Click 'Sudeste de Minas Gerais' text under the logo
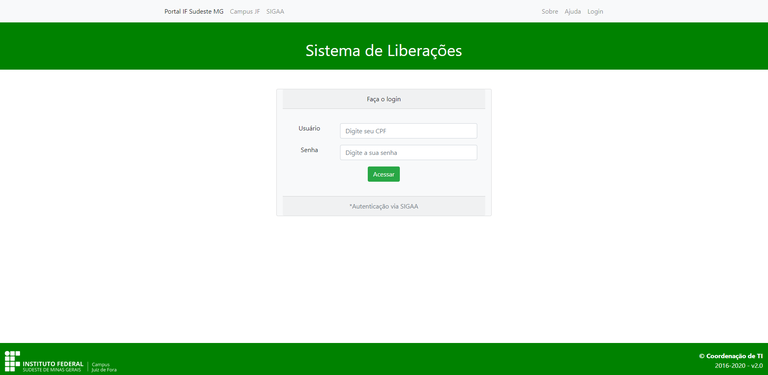This screenshot has width=768, height=375. coord(52,370)
